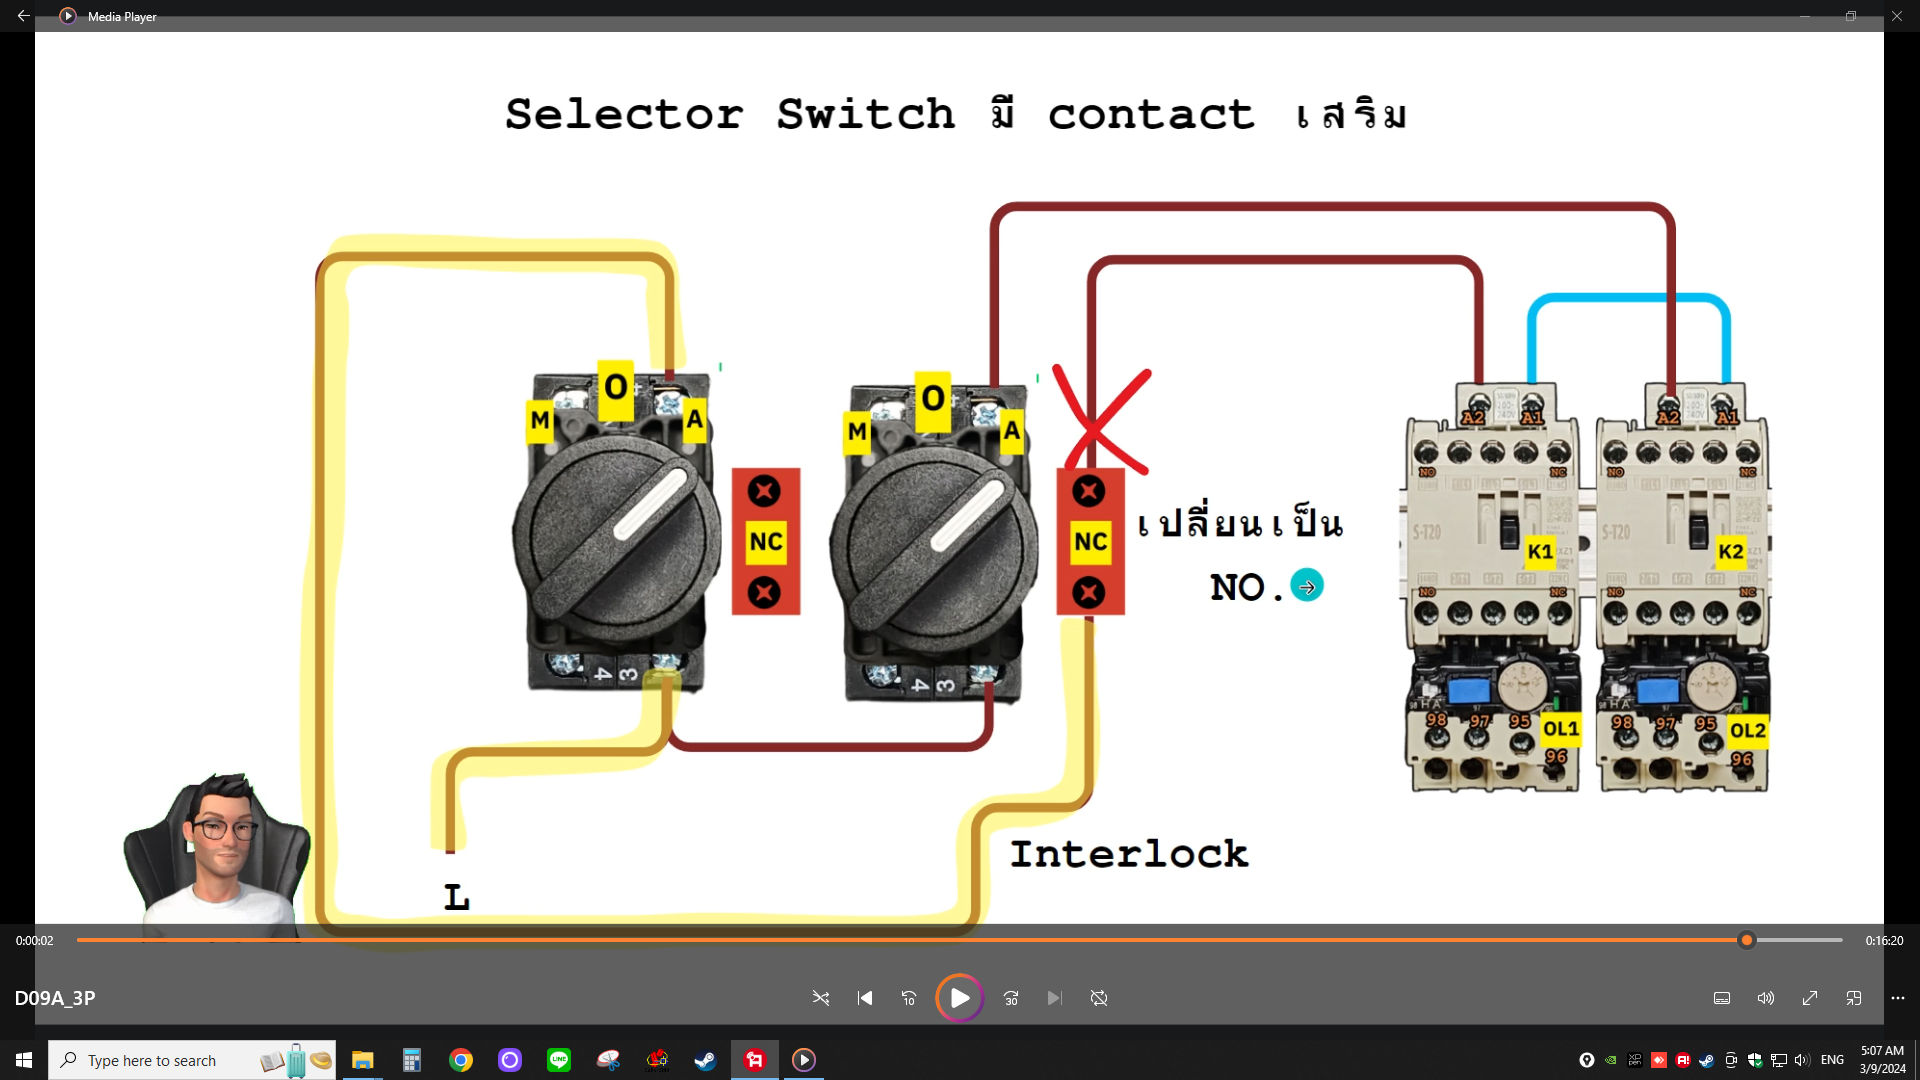Open LINE app from taskbar
The width and height of the screenshot is (1920, 1080).
point(559,1060)
